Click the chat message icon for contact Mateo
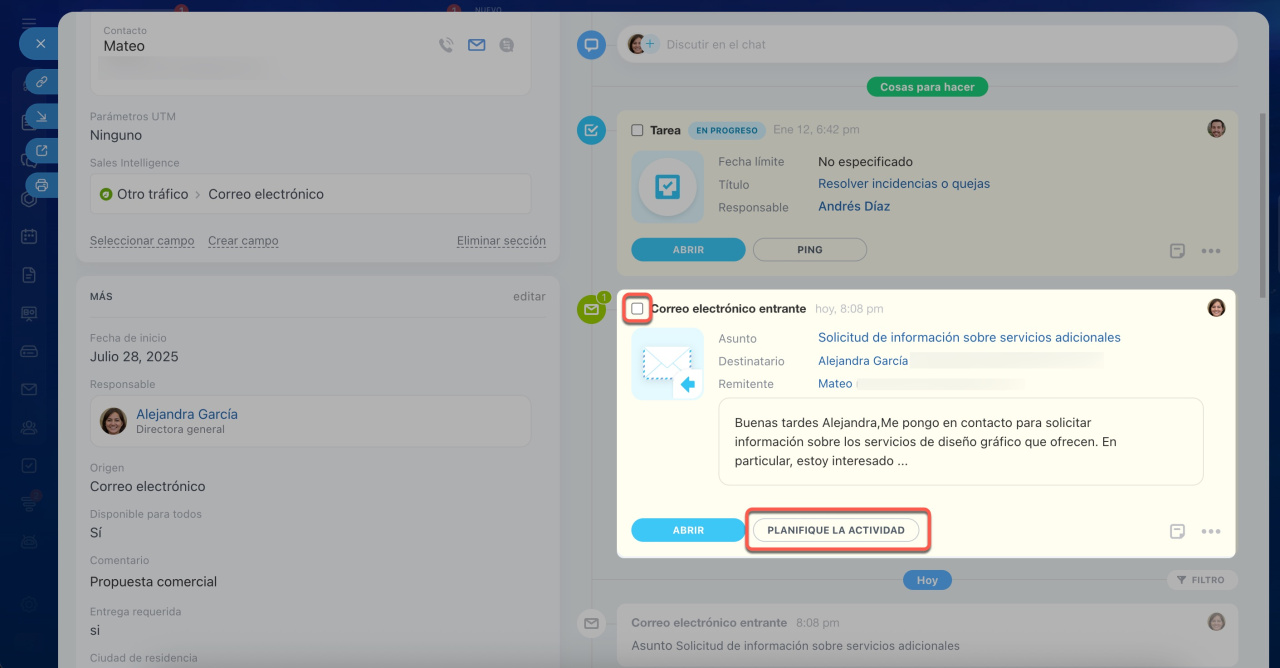Viewport: 1280px width, 668px height. pos(507,45)
